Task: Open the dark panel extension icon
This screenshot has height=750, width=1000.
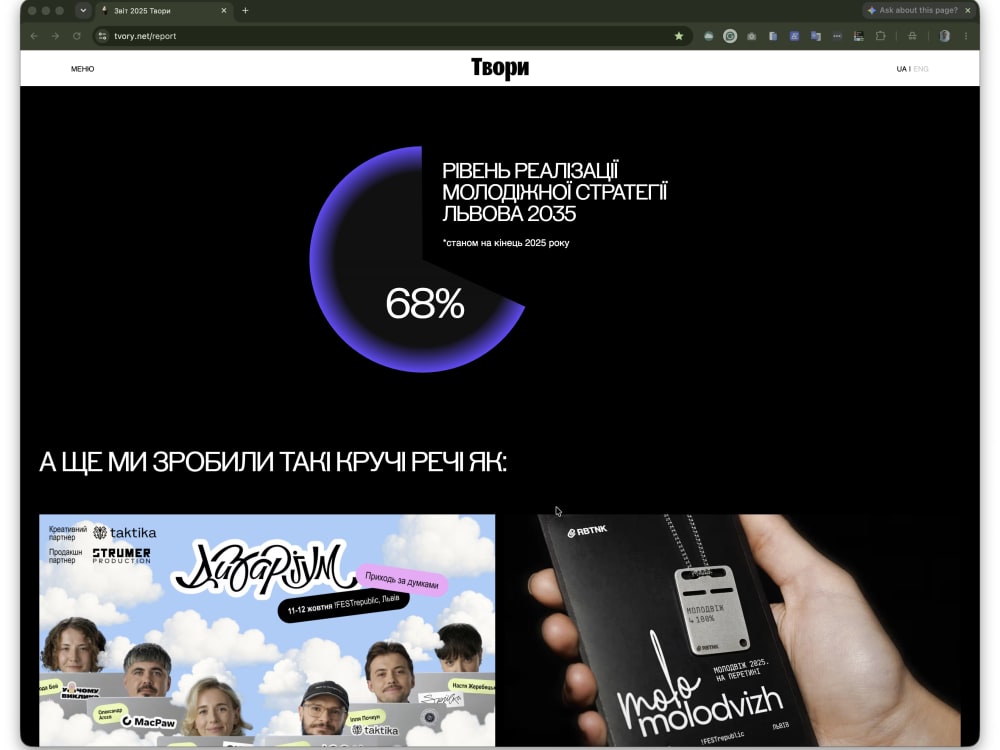Action: pos(859,36)
